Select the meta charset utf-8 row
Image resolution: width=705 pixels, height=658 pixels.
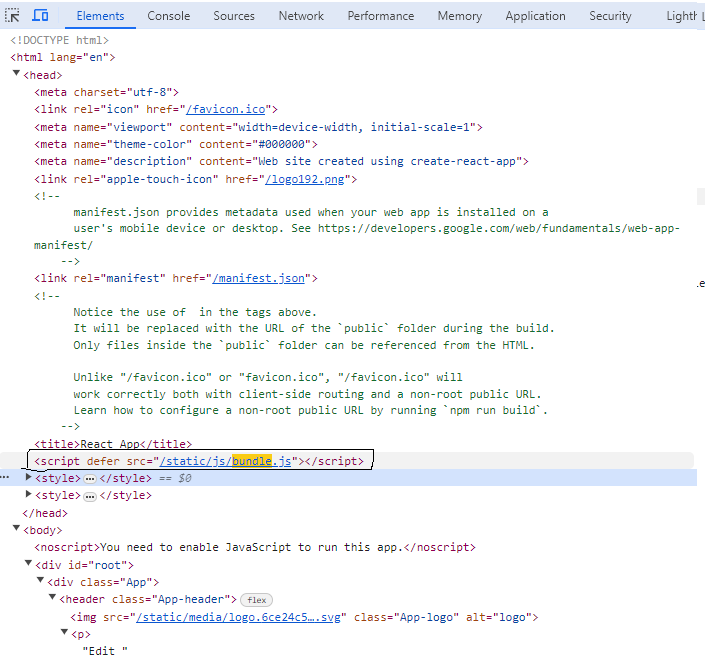[106, 92]
